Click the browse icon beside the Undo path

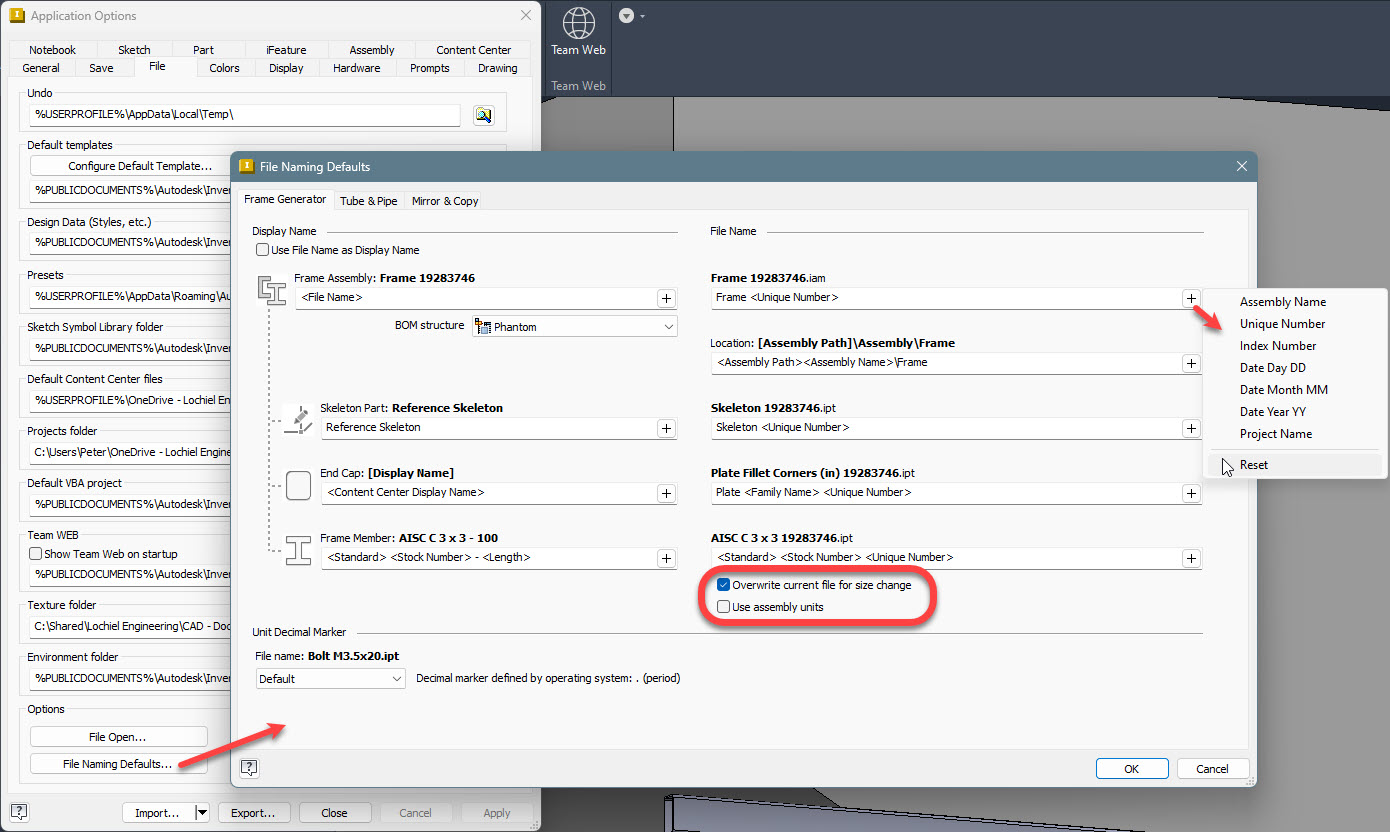(484, 115)
